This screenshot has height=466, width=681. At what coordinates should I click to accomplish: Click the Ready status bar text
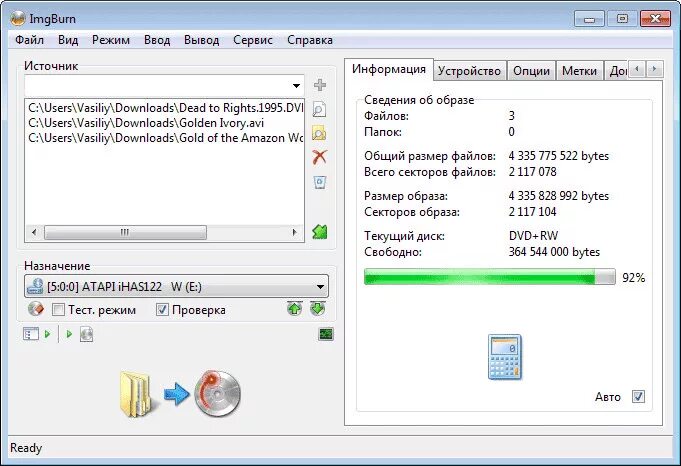(x=26, y=448)
